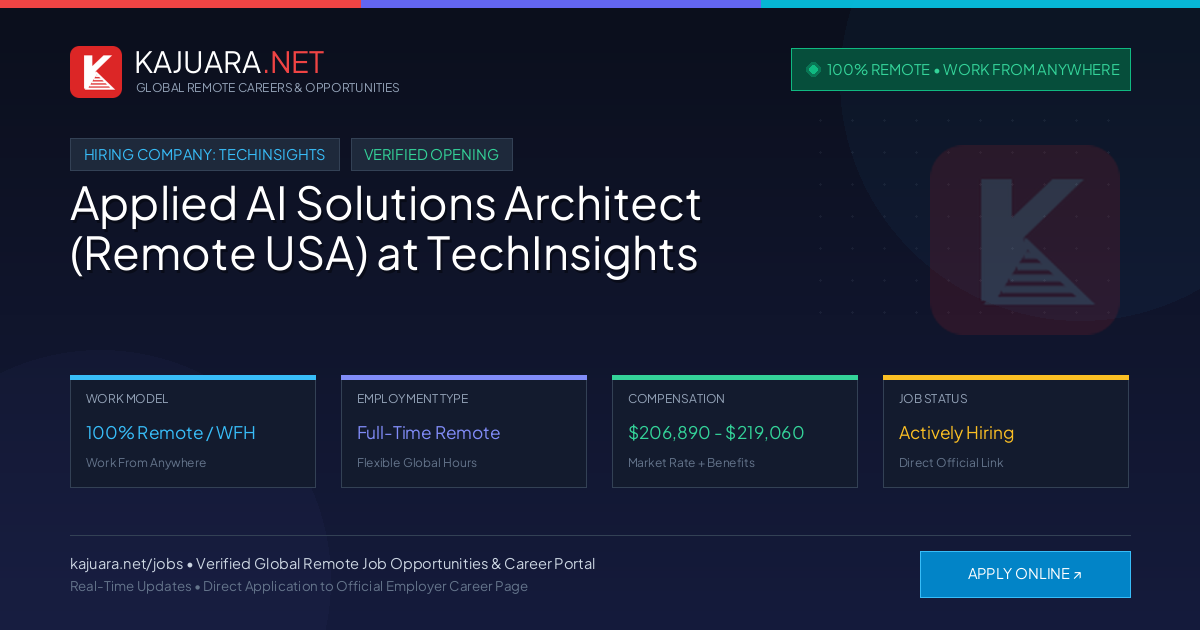The width and height of the screenshot is (1200, 630).
Task: Select the Verified Opening tag
Action: click(x=432, y=154)
